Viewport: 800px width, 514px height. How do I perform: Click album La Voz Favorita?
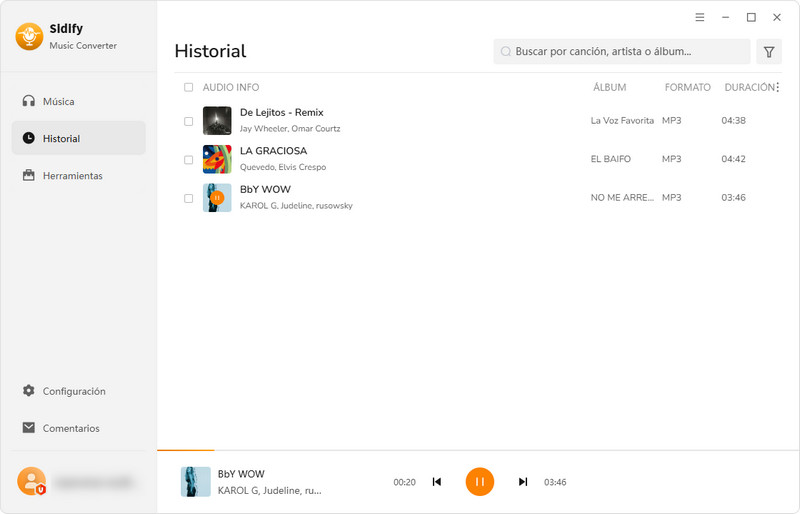click(622, 121)
